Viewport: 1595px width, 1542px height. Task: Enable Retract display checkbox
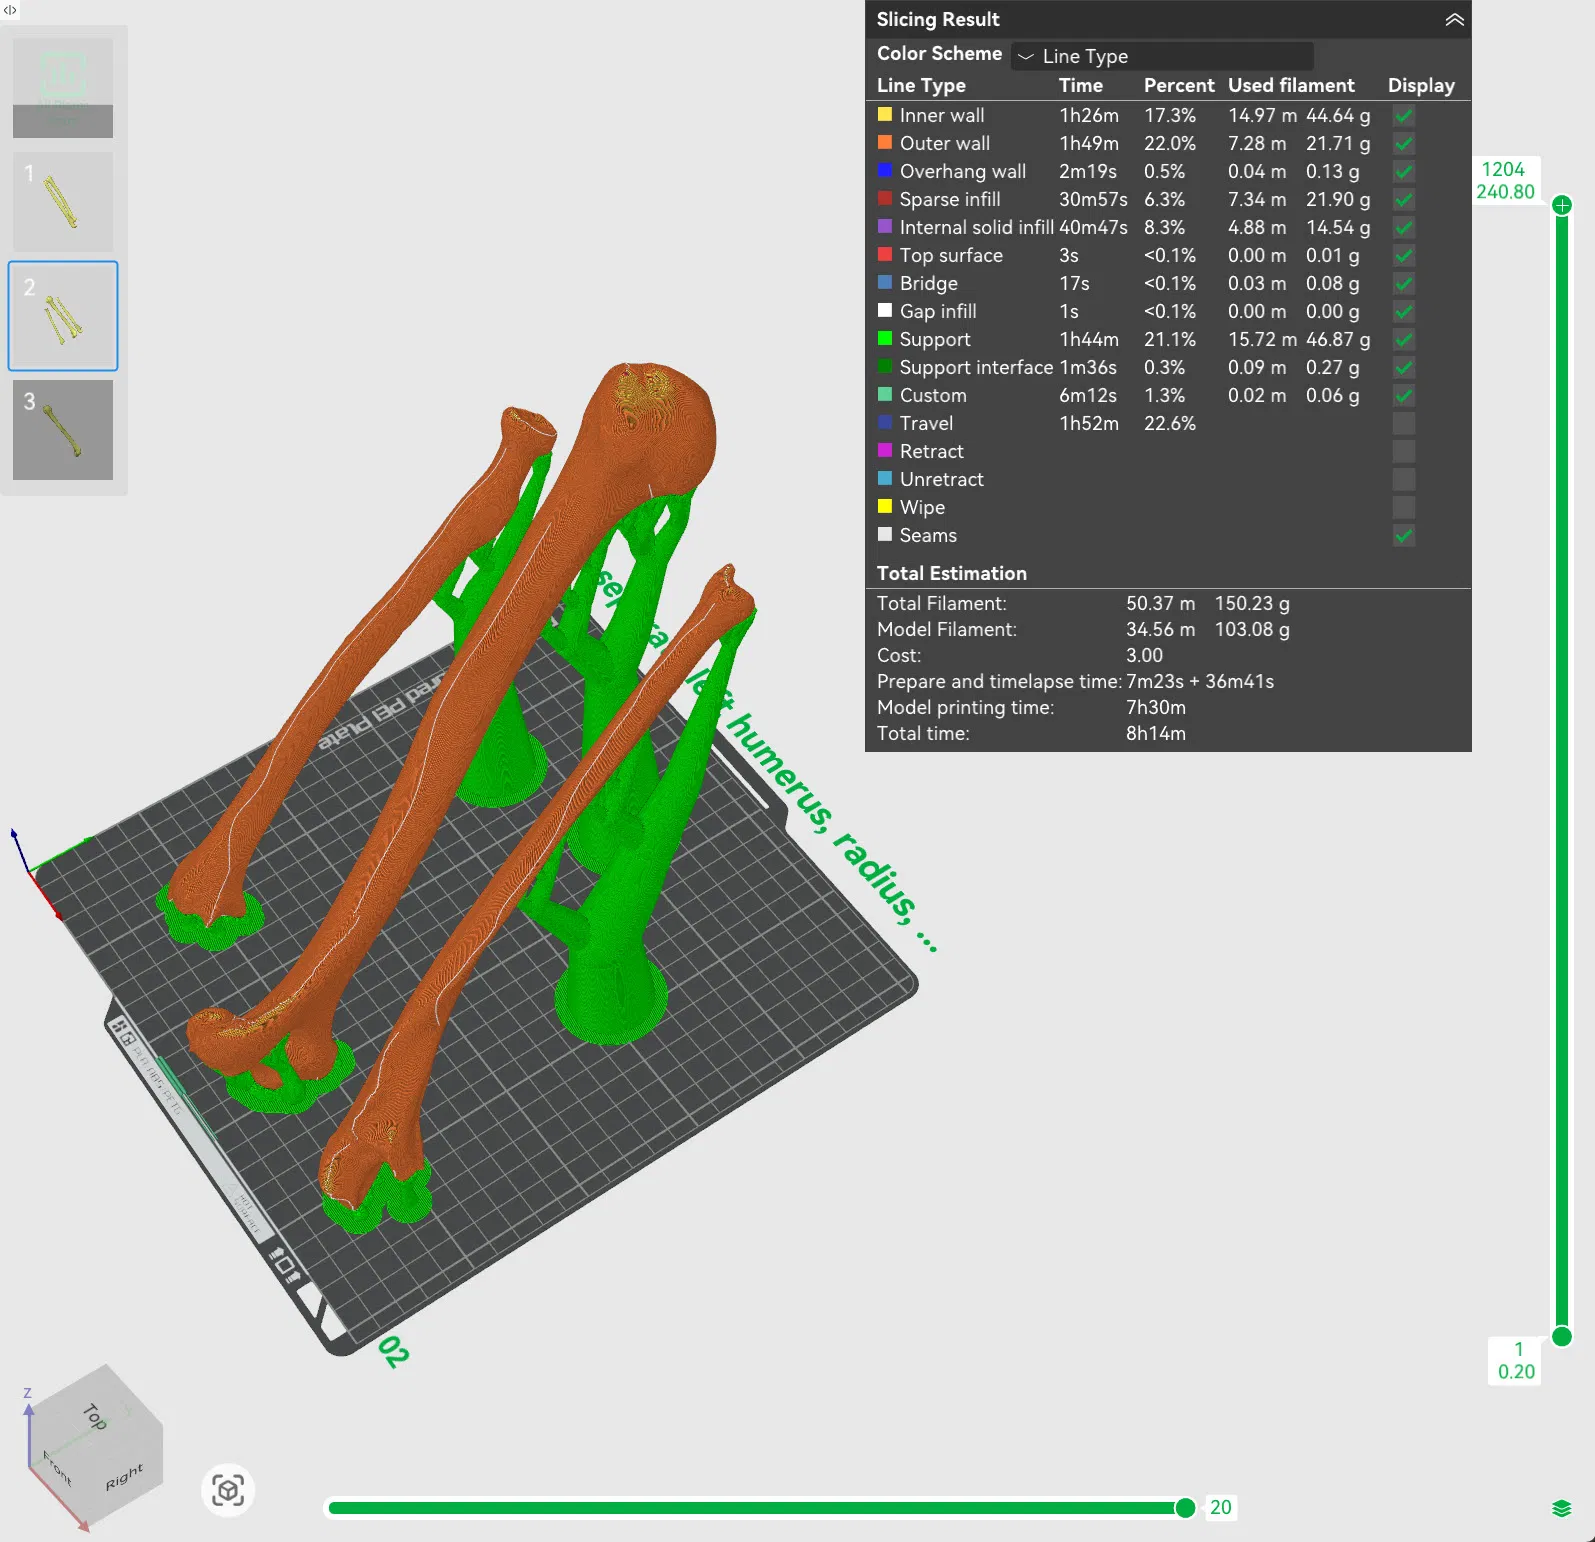tap(1404, 451)
